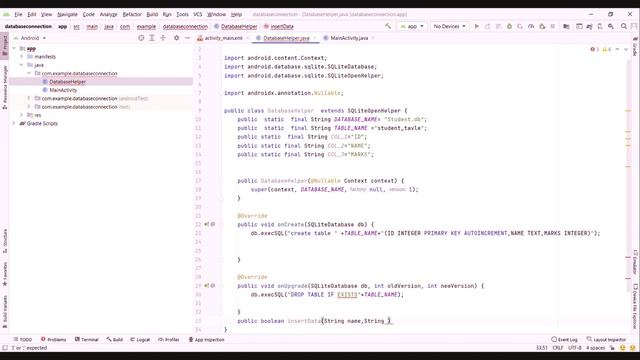
Task: Click the onUpgrade override gutter icon
Action: (x=207, y=286)
